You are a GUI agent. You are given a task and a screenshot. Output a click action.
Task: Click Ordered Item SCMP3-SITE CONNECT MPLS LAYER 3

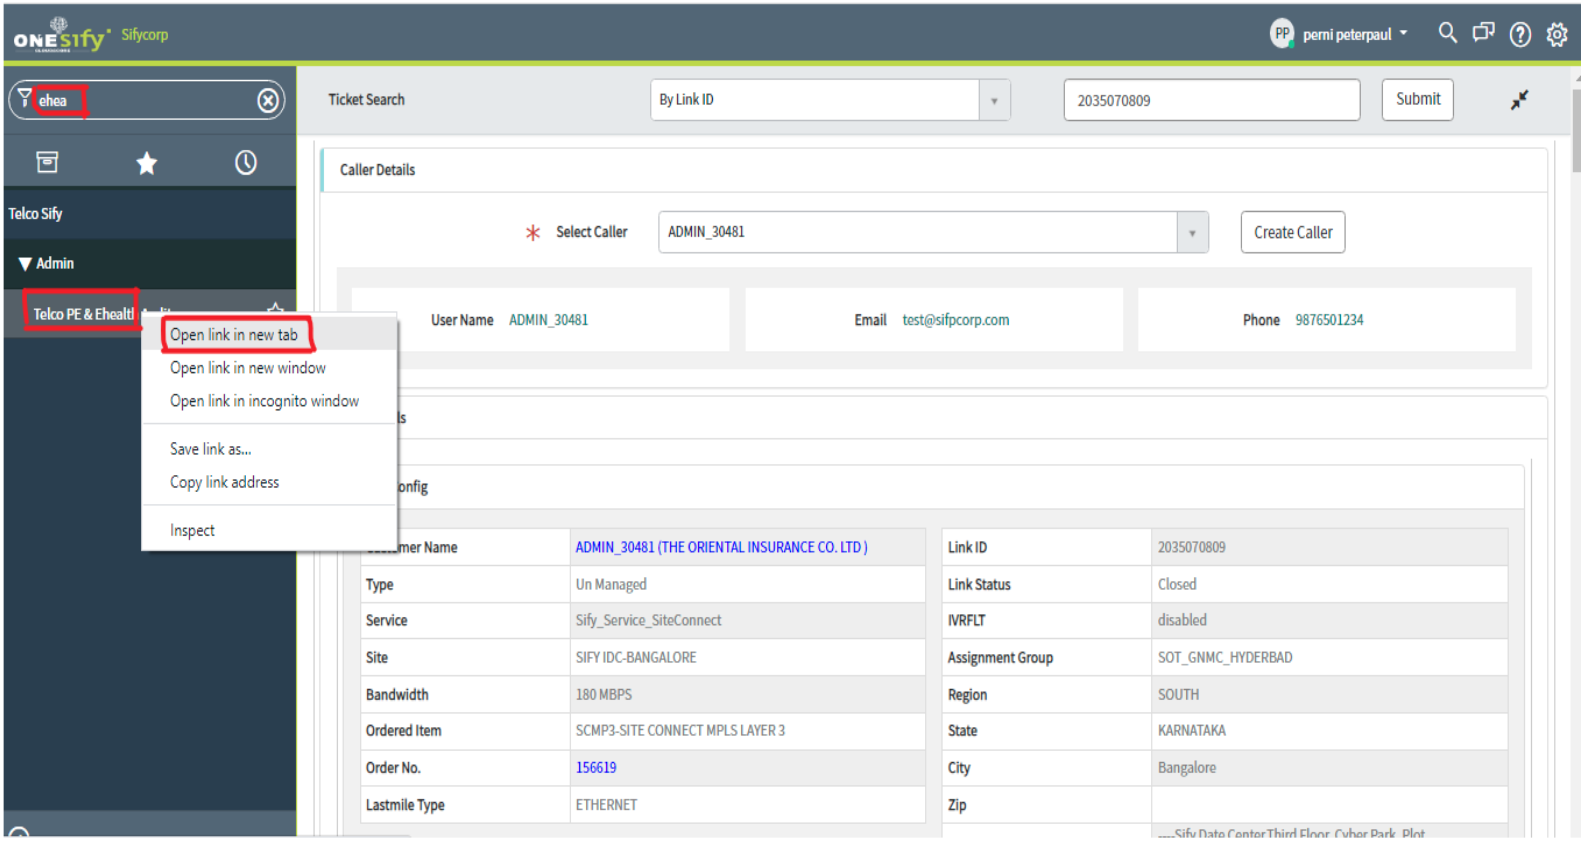(x=680, y=730)
